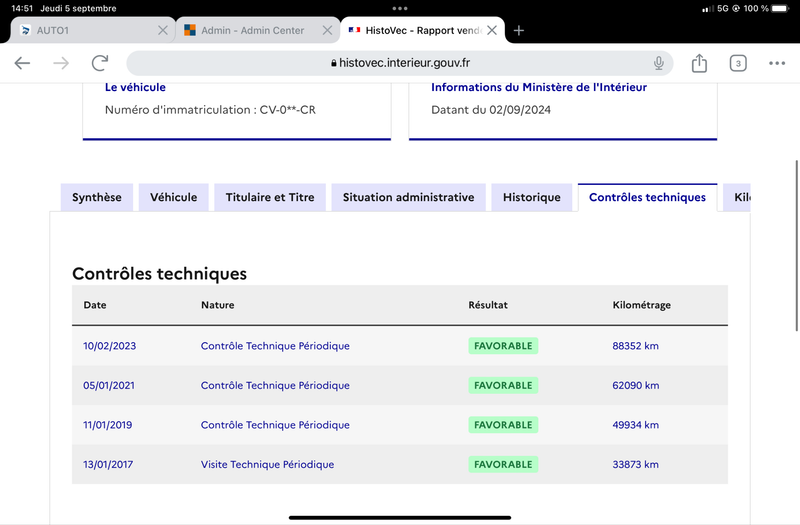Open the Véhicule tab

click(173, 197)
